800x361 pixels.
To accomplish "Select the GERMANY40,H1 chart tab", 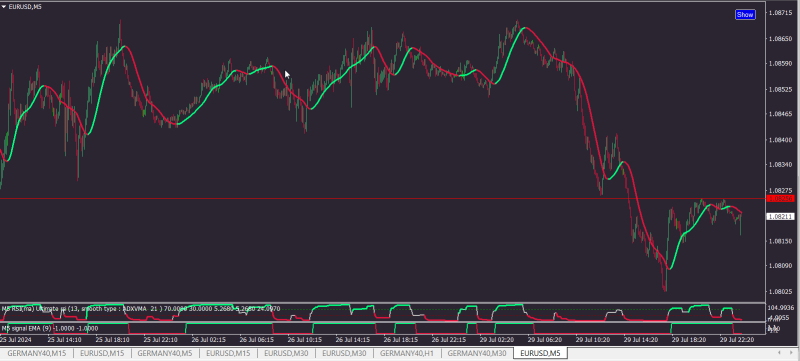I will point(407,353).
